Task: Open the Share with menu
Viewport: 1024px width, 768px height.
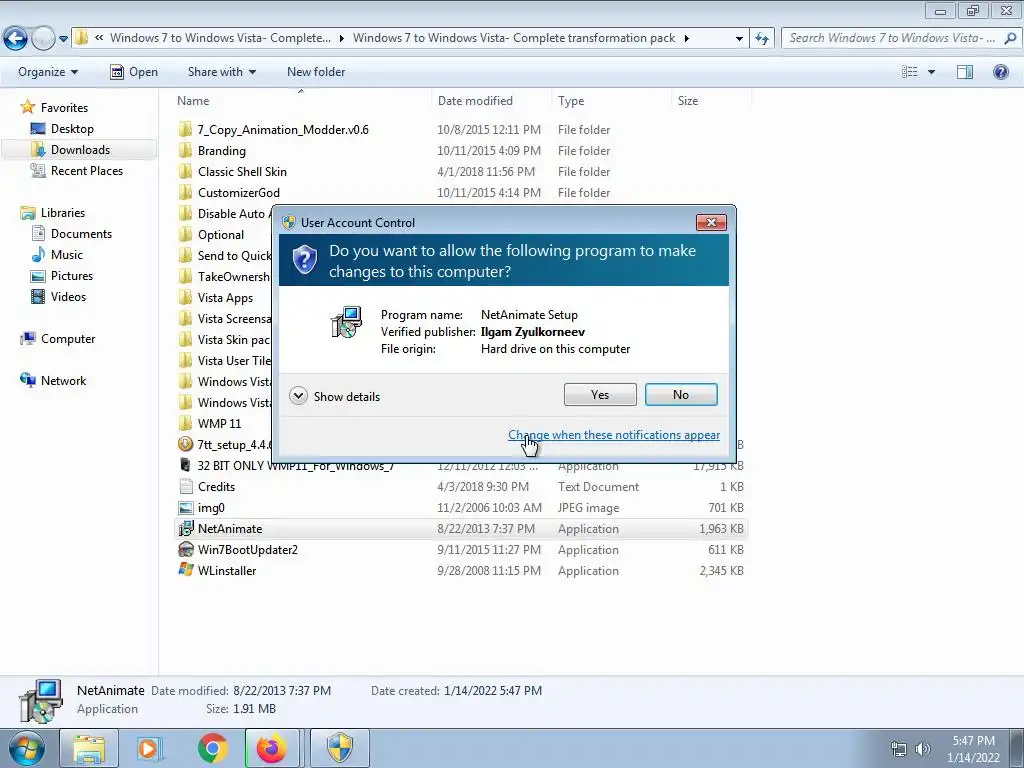Action: point(221,72)
